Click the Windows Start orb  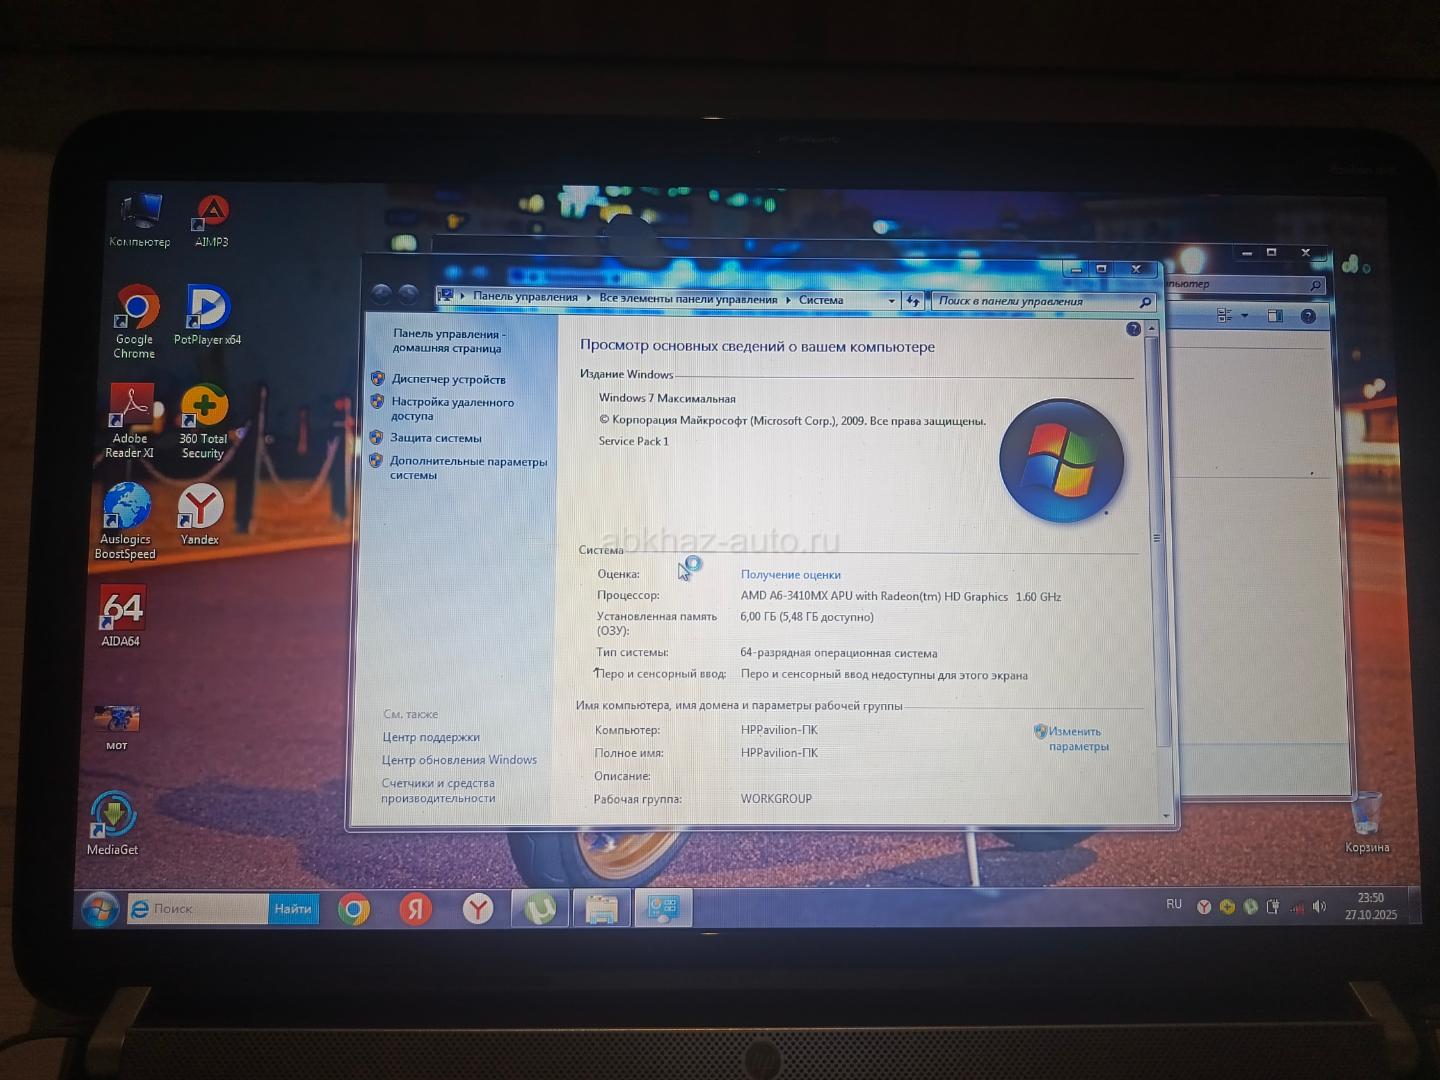[100, 909]
